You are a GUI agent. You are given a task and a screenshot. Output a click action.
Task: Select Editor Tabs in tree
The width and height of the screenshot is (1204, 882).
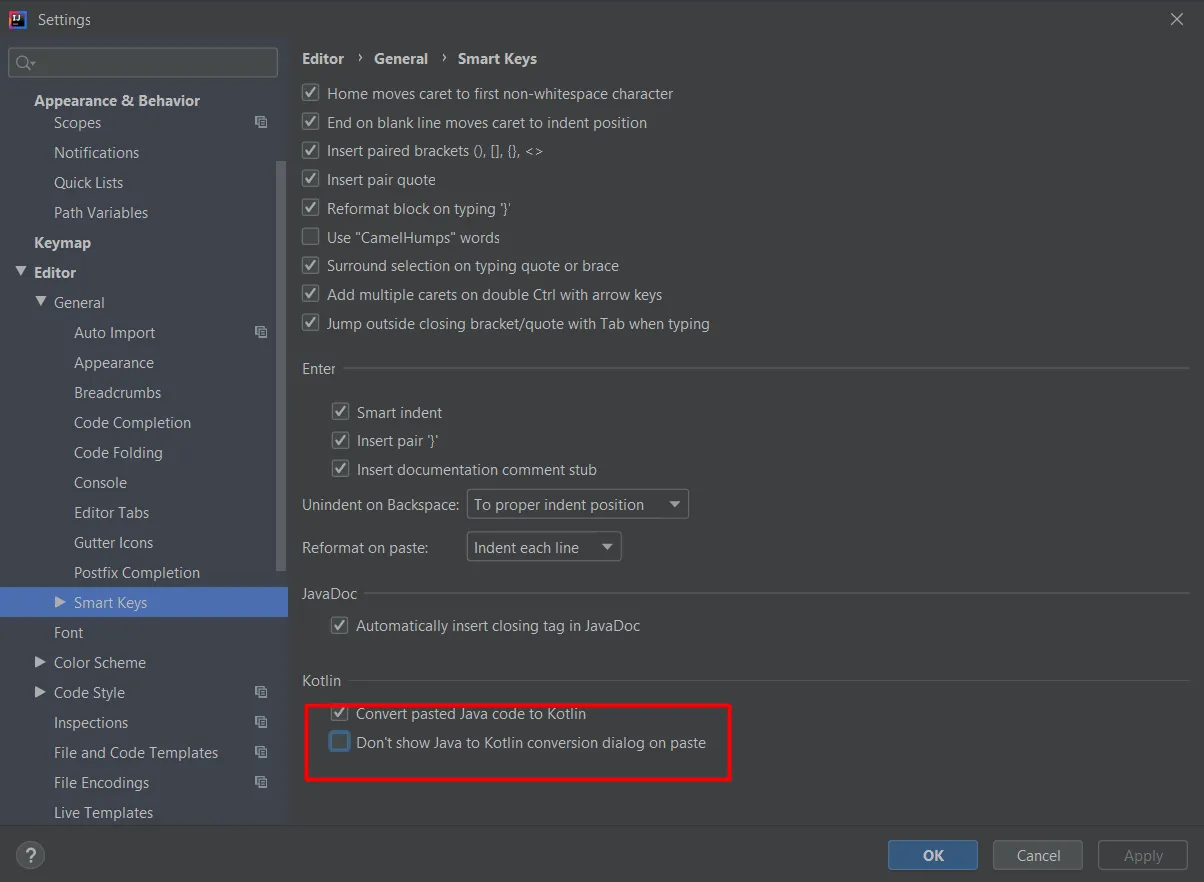(x=111, y=513)
